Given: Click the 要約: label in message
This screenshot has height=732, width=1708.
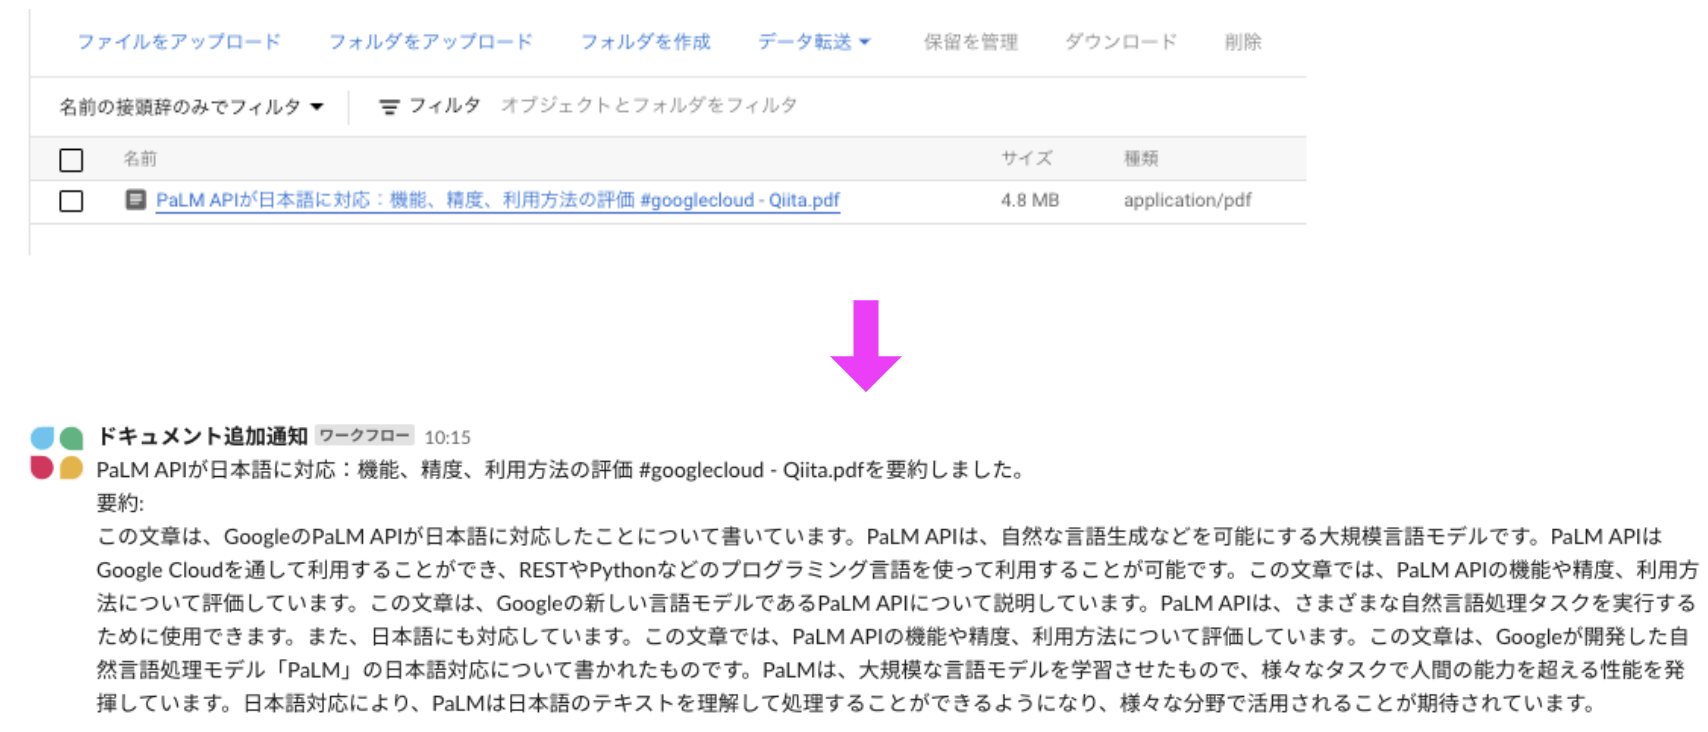Looking at the screenshot, I should [x=120, y=503].
